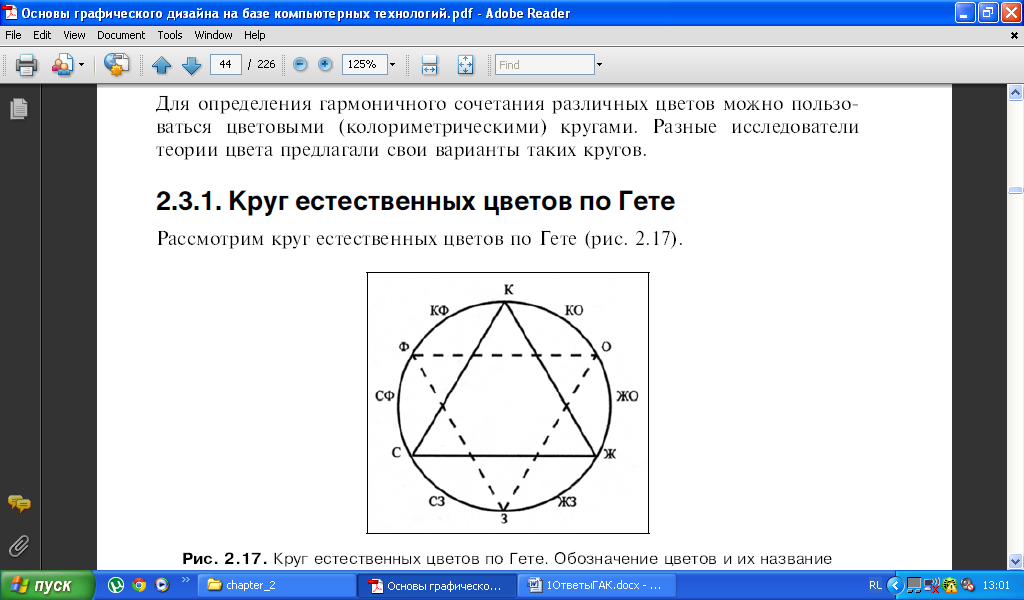Screen dimensions: 1024x600
Task: Open the zoom percentage dropdown arrow
Action: (x=392, y=64)
